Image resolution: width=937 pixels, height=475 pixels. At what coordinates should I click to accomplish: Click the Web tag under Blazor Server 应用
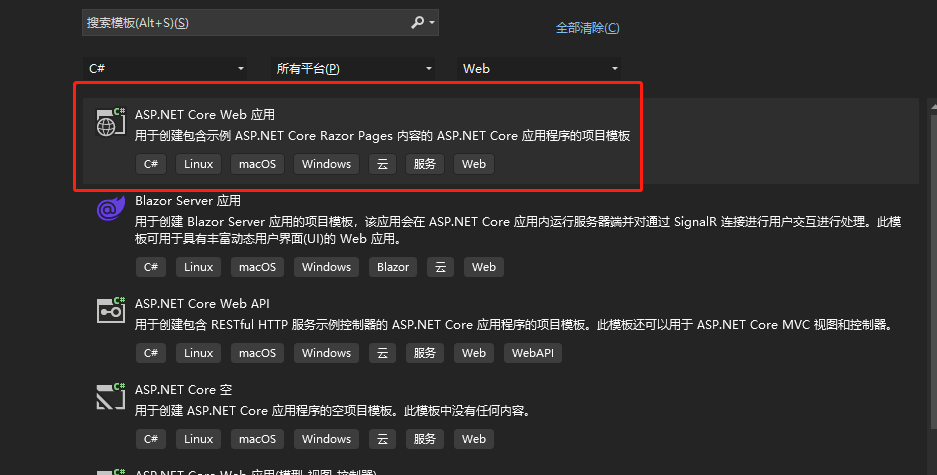pos(484,267)
